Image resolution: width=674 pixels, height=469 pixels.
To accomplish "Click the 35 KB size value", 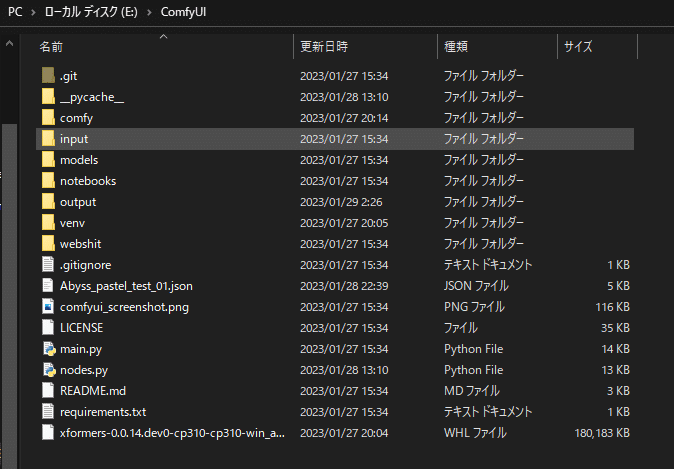I will (615, 328).
